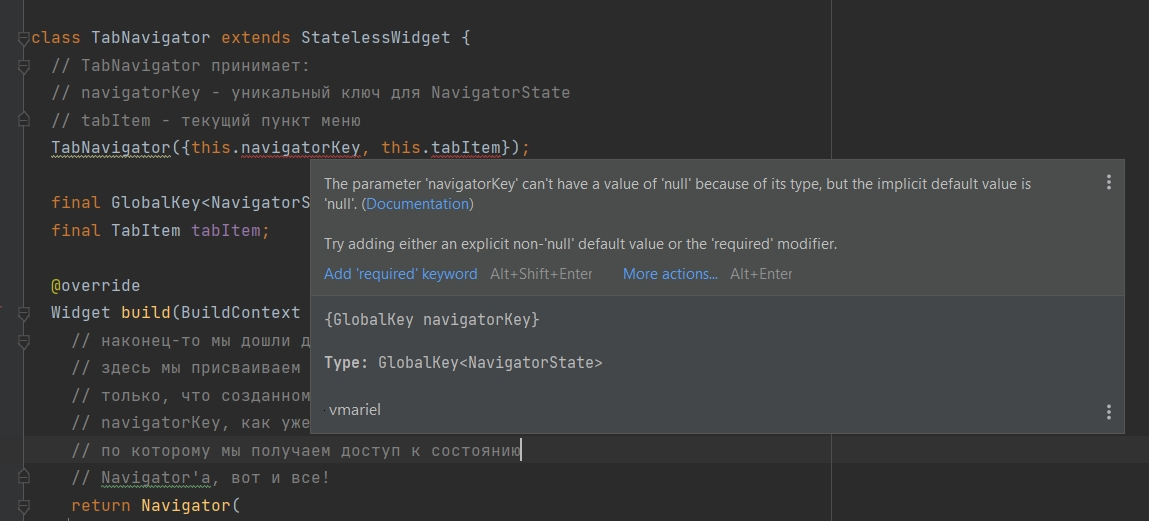Fold the comment starting at 'TabNavigator принимает'
The width and height of the screenshot is (1149, 521).
(23, 66)
